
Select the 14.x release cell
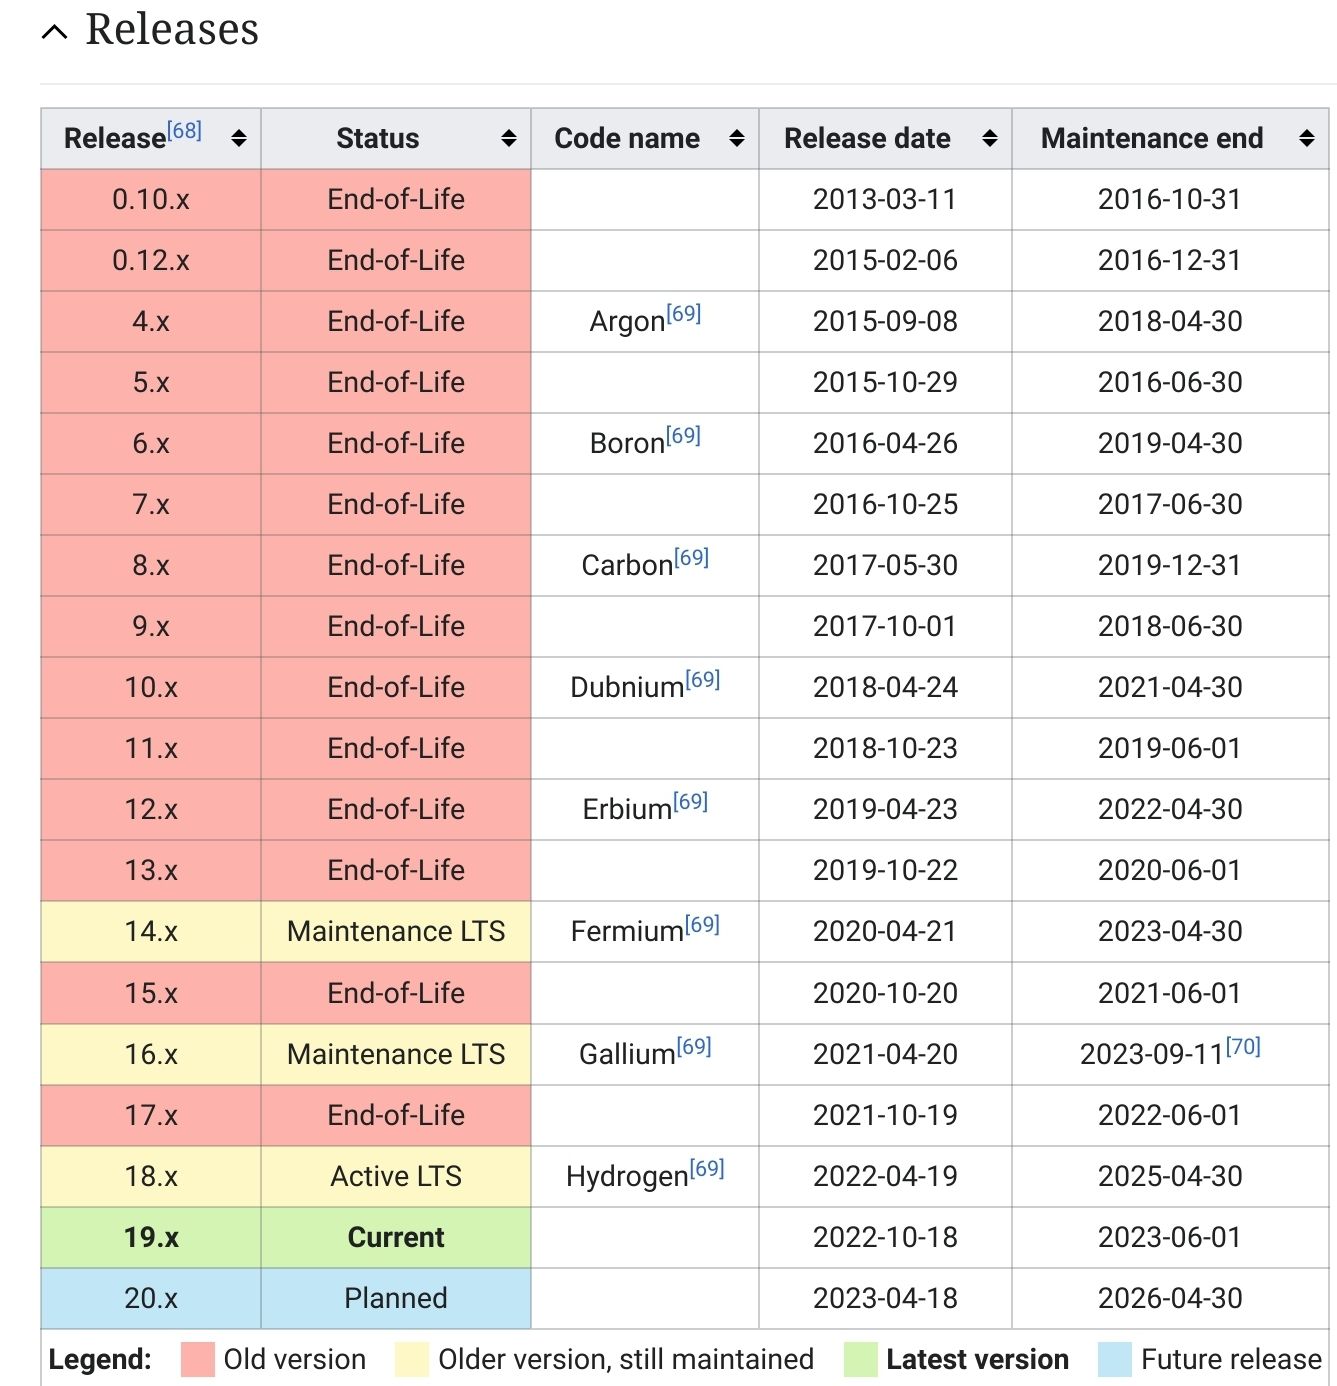(151, 932)
